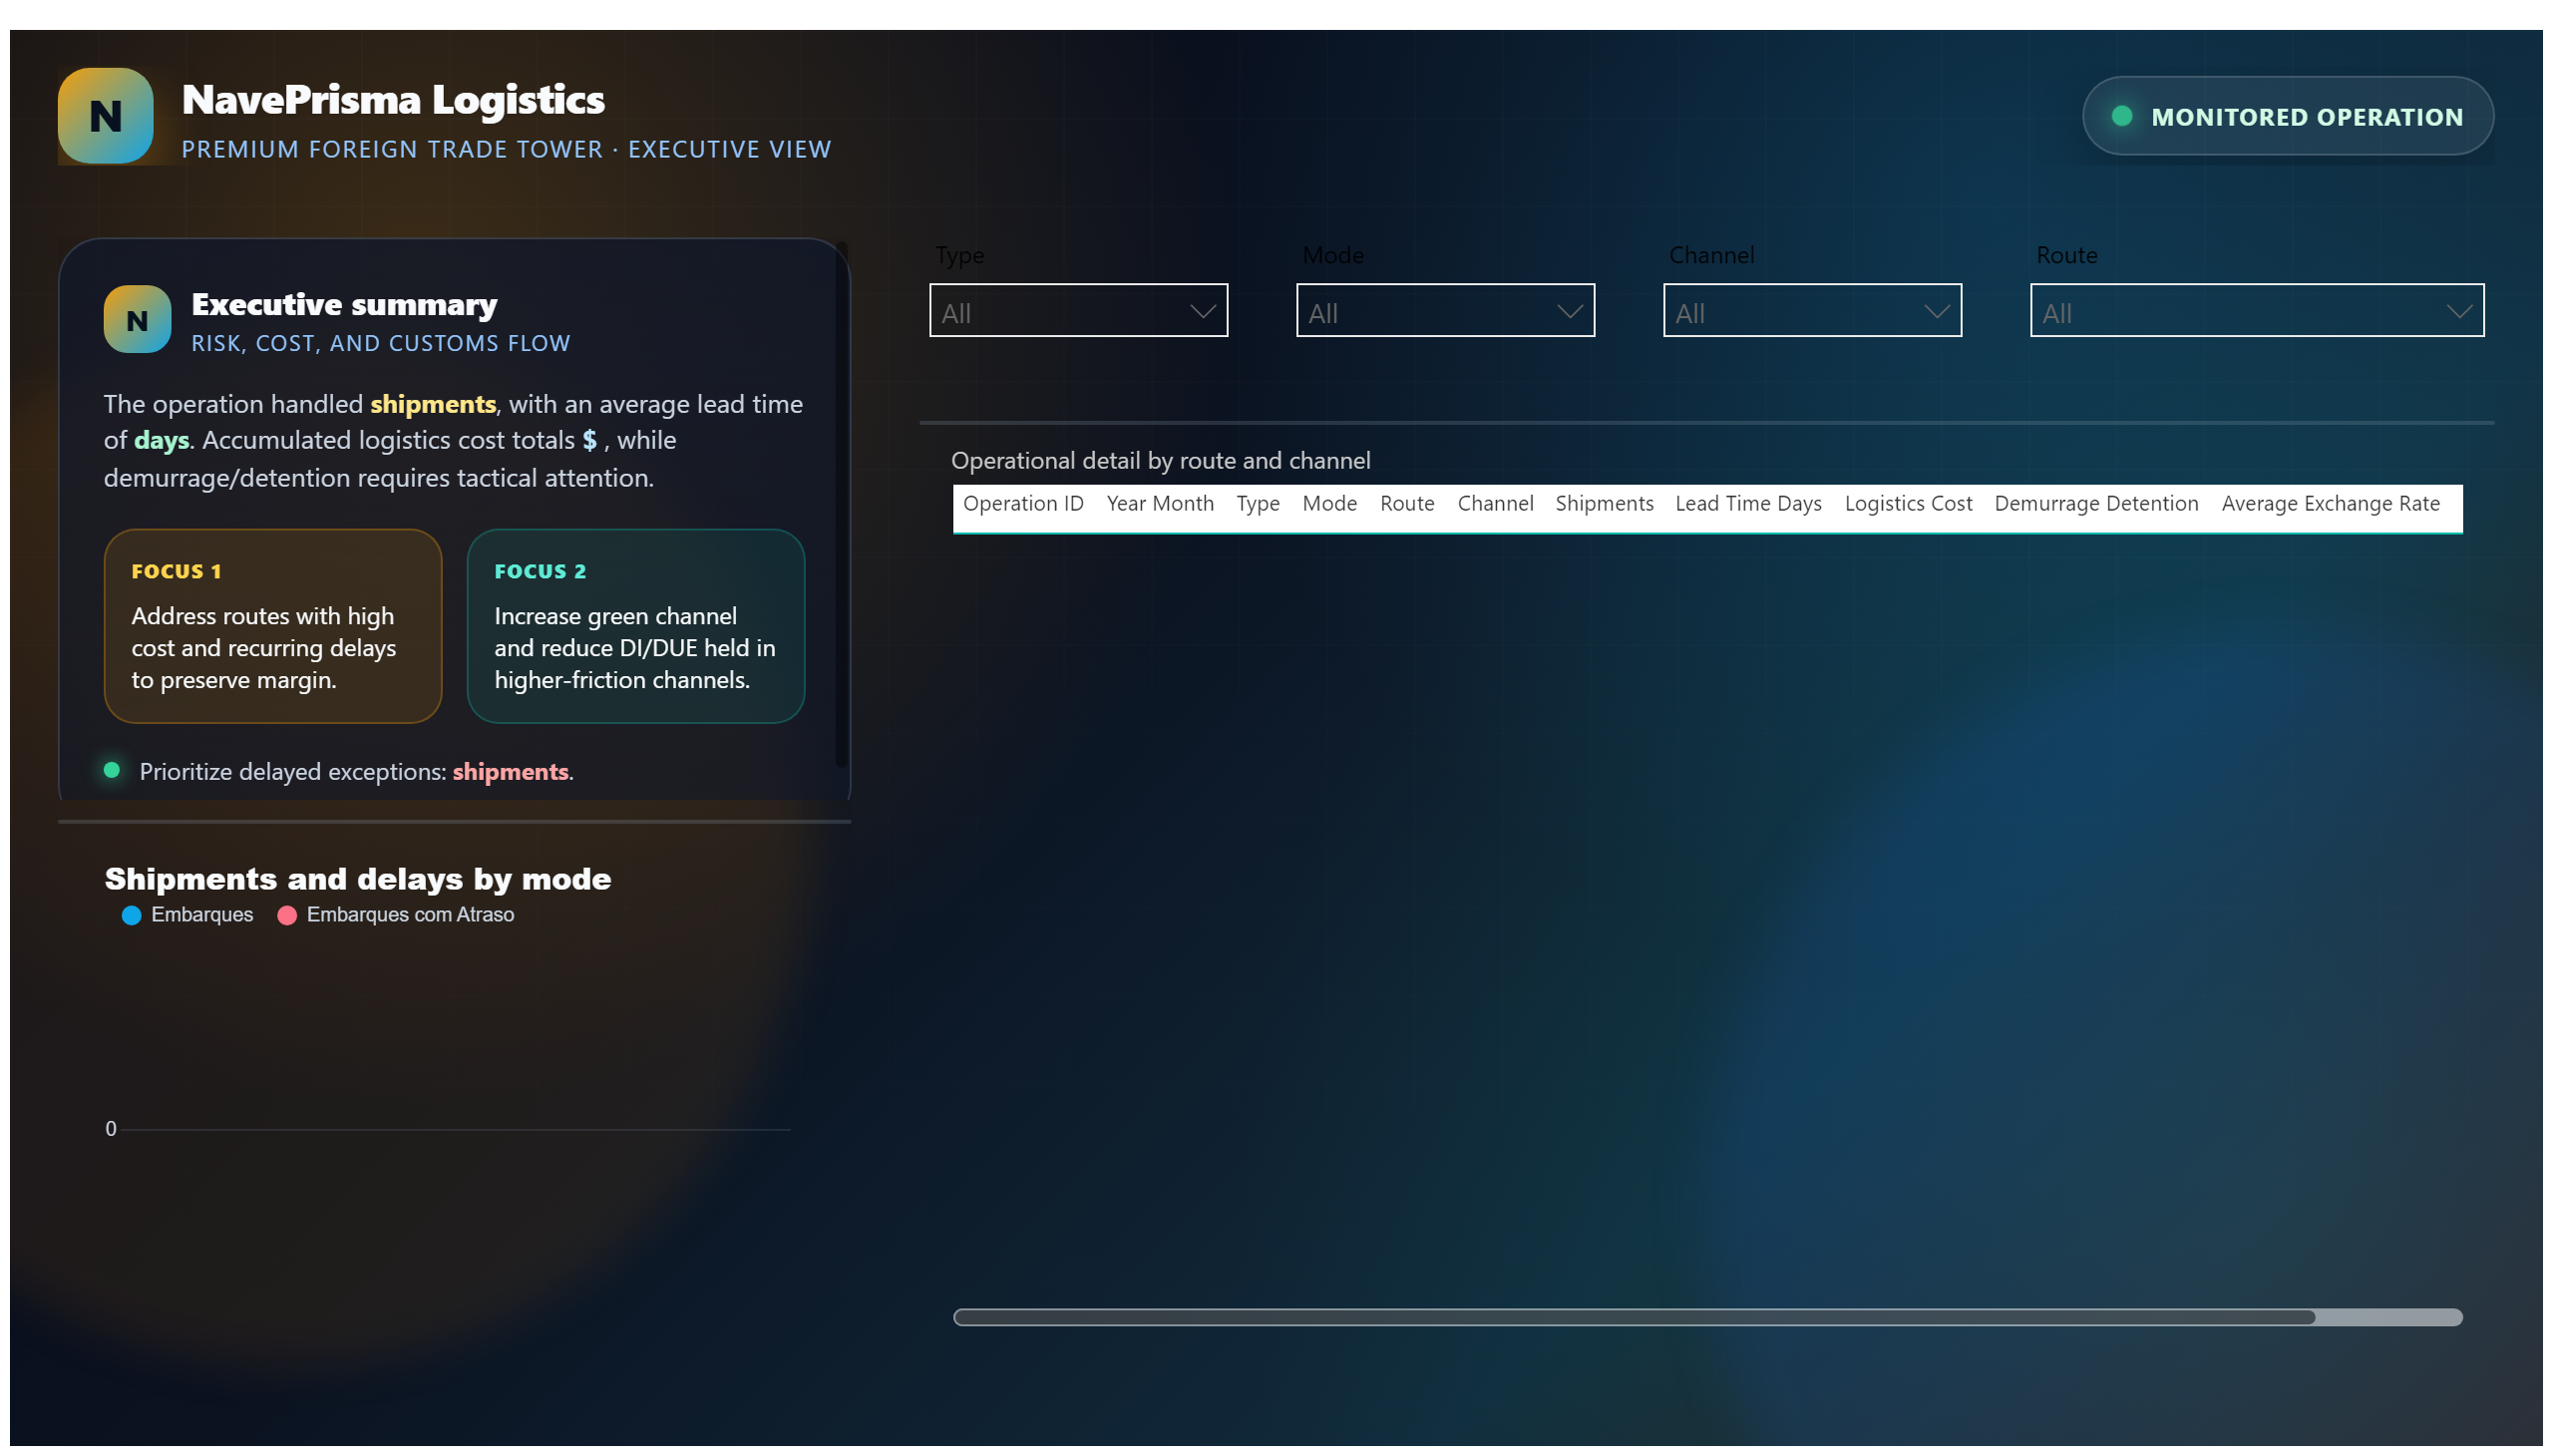Click 'Operational detail by route and channel' title

coord(1160,461)
